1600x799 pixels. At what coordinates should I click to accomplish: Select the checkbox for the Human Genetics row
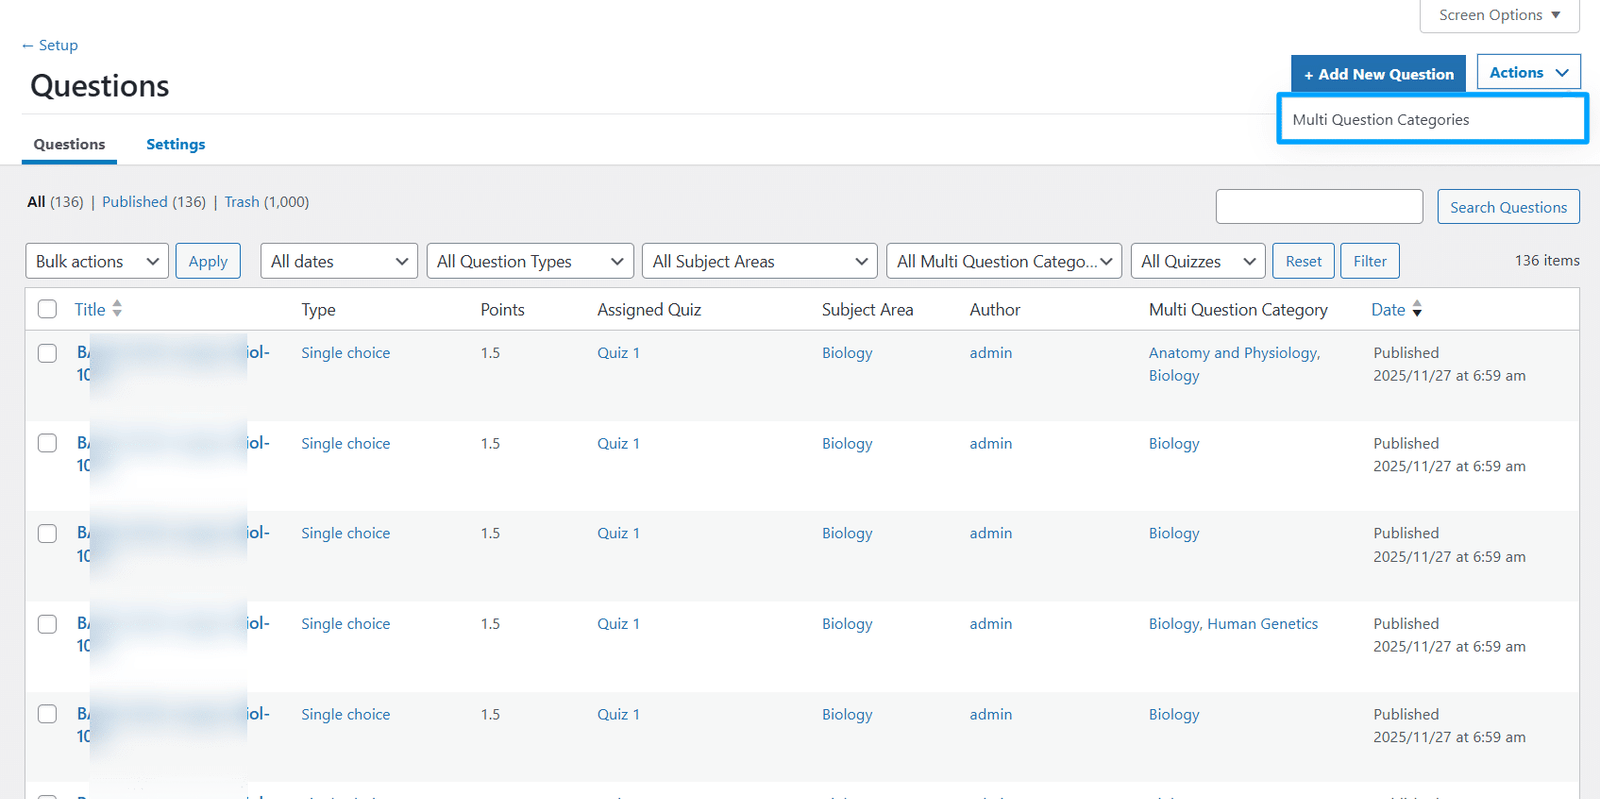(x=47, y=624)
